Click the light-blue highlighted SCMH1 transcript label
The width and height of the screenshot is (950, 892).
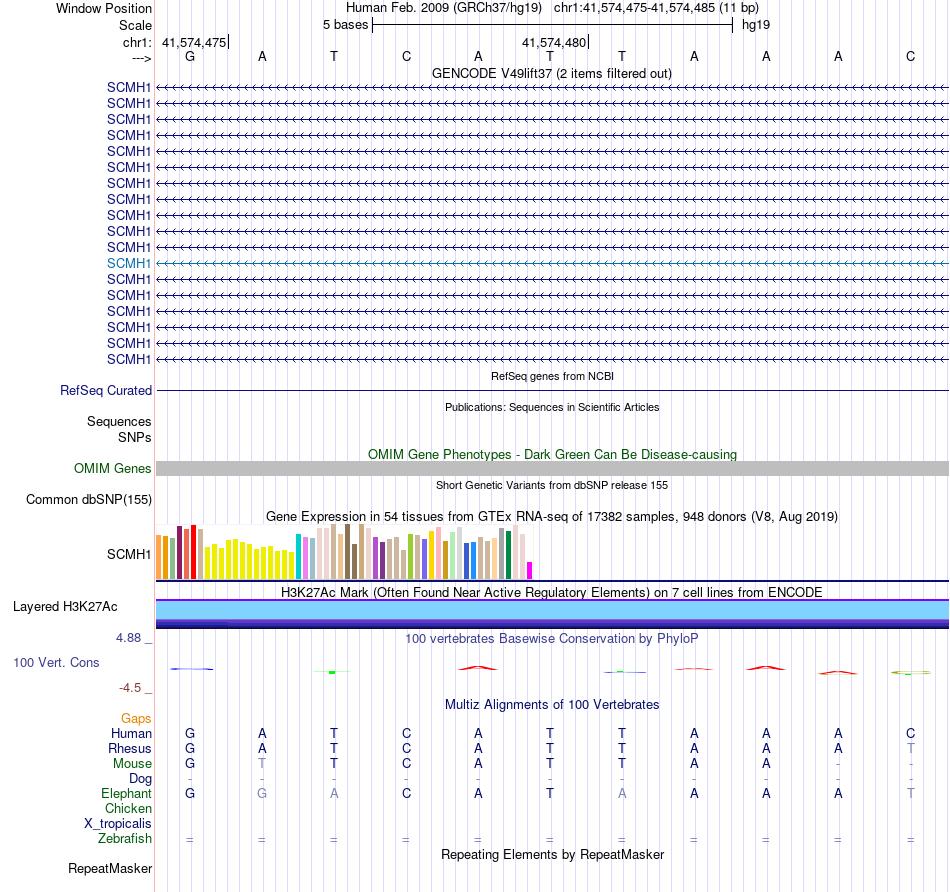tap(128, 264)
